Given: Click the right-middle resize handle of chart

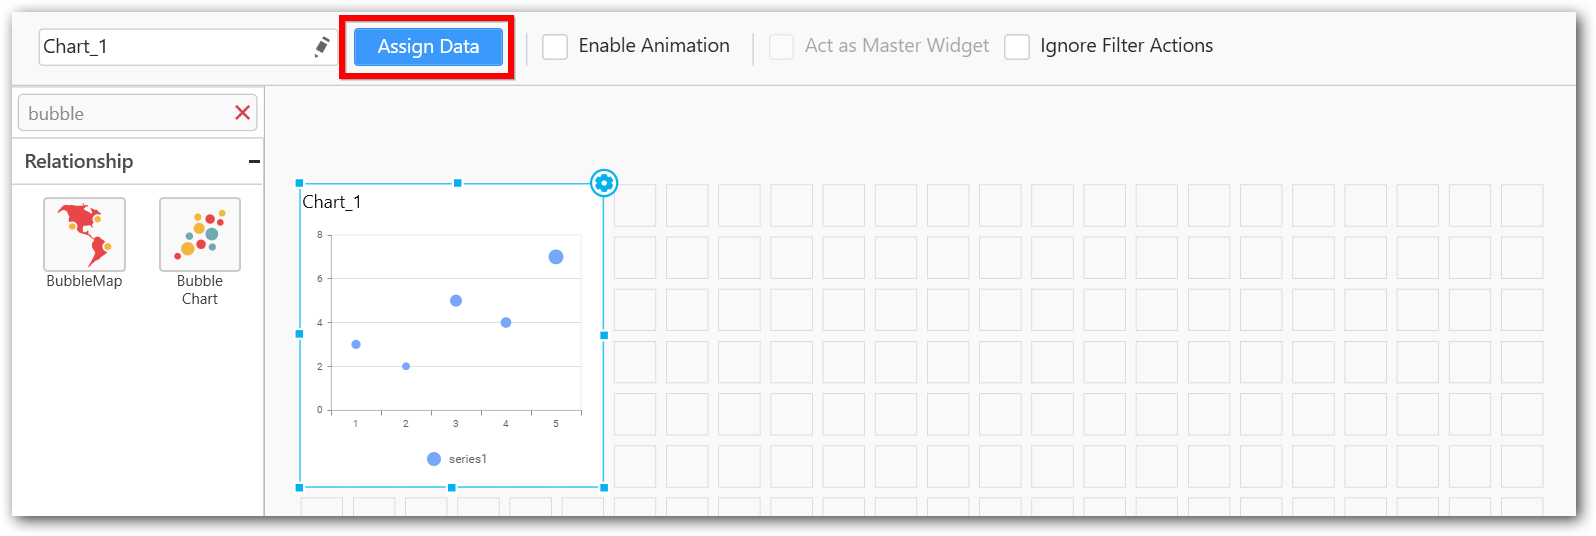Looking at the screenshot, I should click(604, 336).
